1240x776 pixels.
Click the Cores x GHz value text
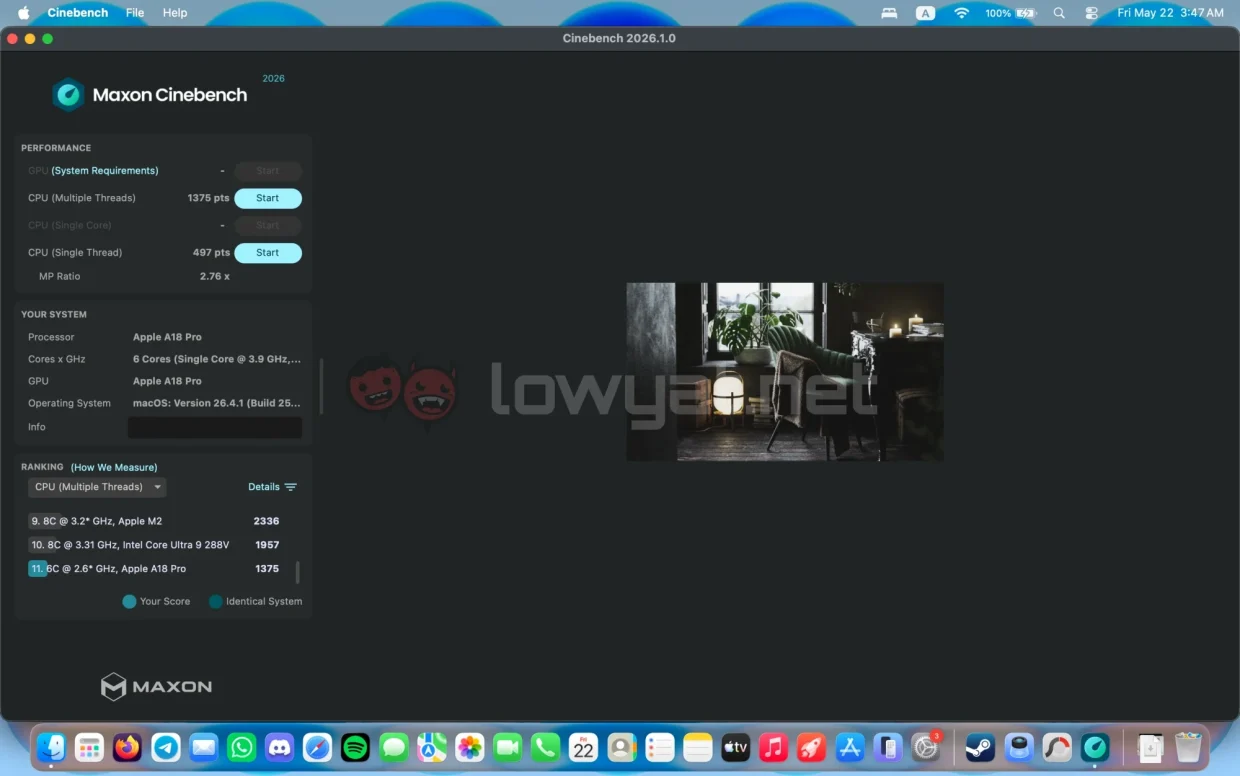pyautogui.click(x=217, y=359)
